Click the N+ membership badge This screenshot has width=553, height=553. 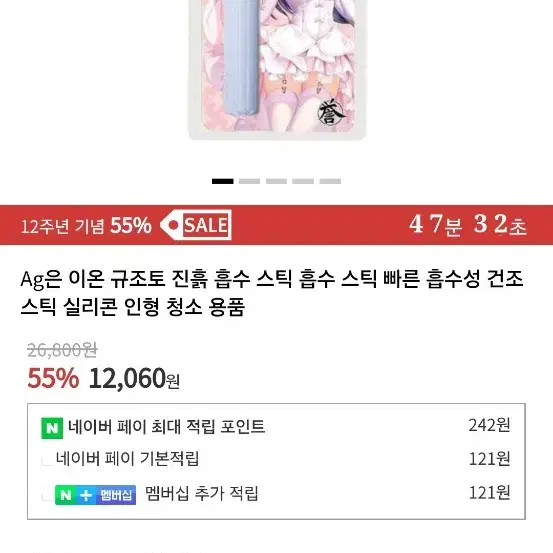pos(96,495)
